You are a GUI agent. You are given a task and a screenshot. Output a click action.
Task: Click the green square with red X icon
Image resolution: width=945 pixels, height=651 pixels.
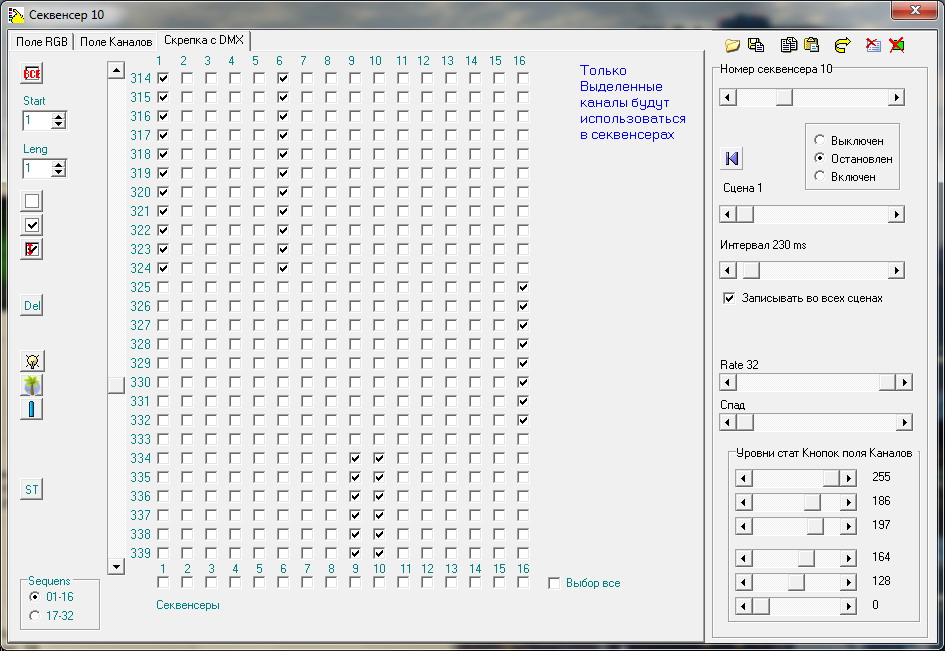tap(897, 45)
